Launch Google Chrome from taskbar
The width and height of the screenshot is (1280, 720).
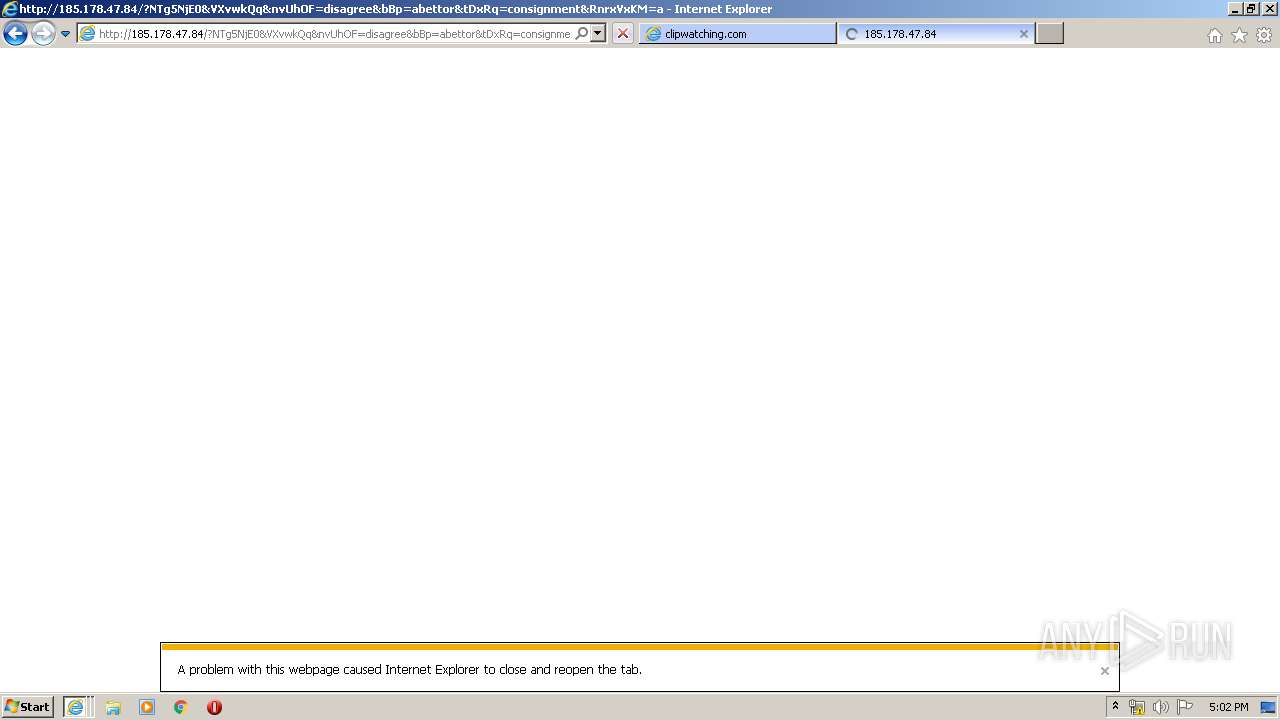(x=180, y=707)
